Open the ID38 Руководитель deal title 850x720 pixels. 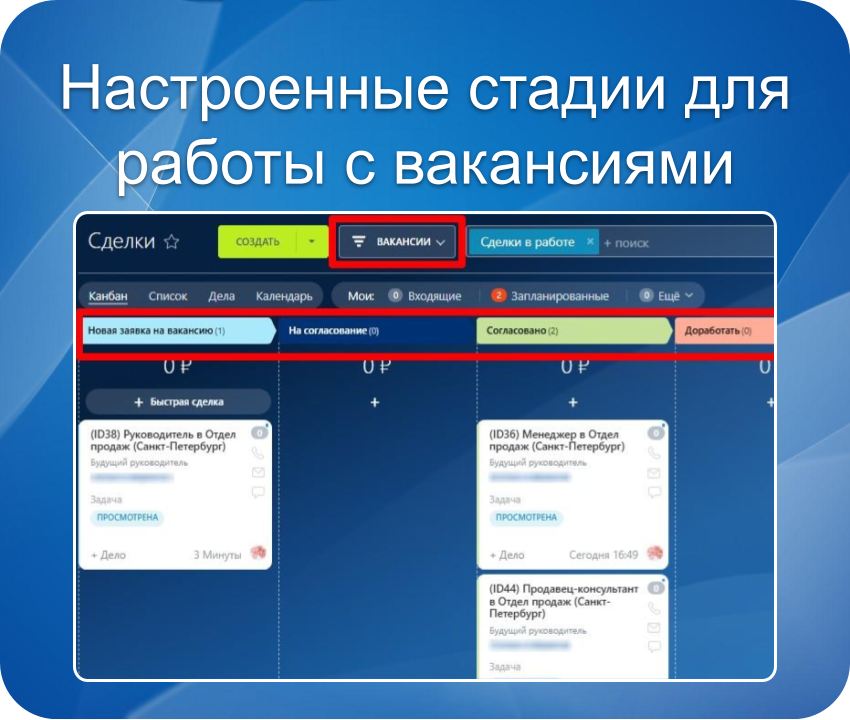coord(163,440)
